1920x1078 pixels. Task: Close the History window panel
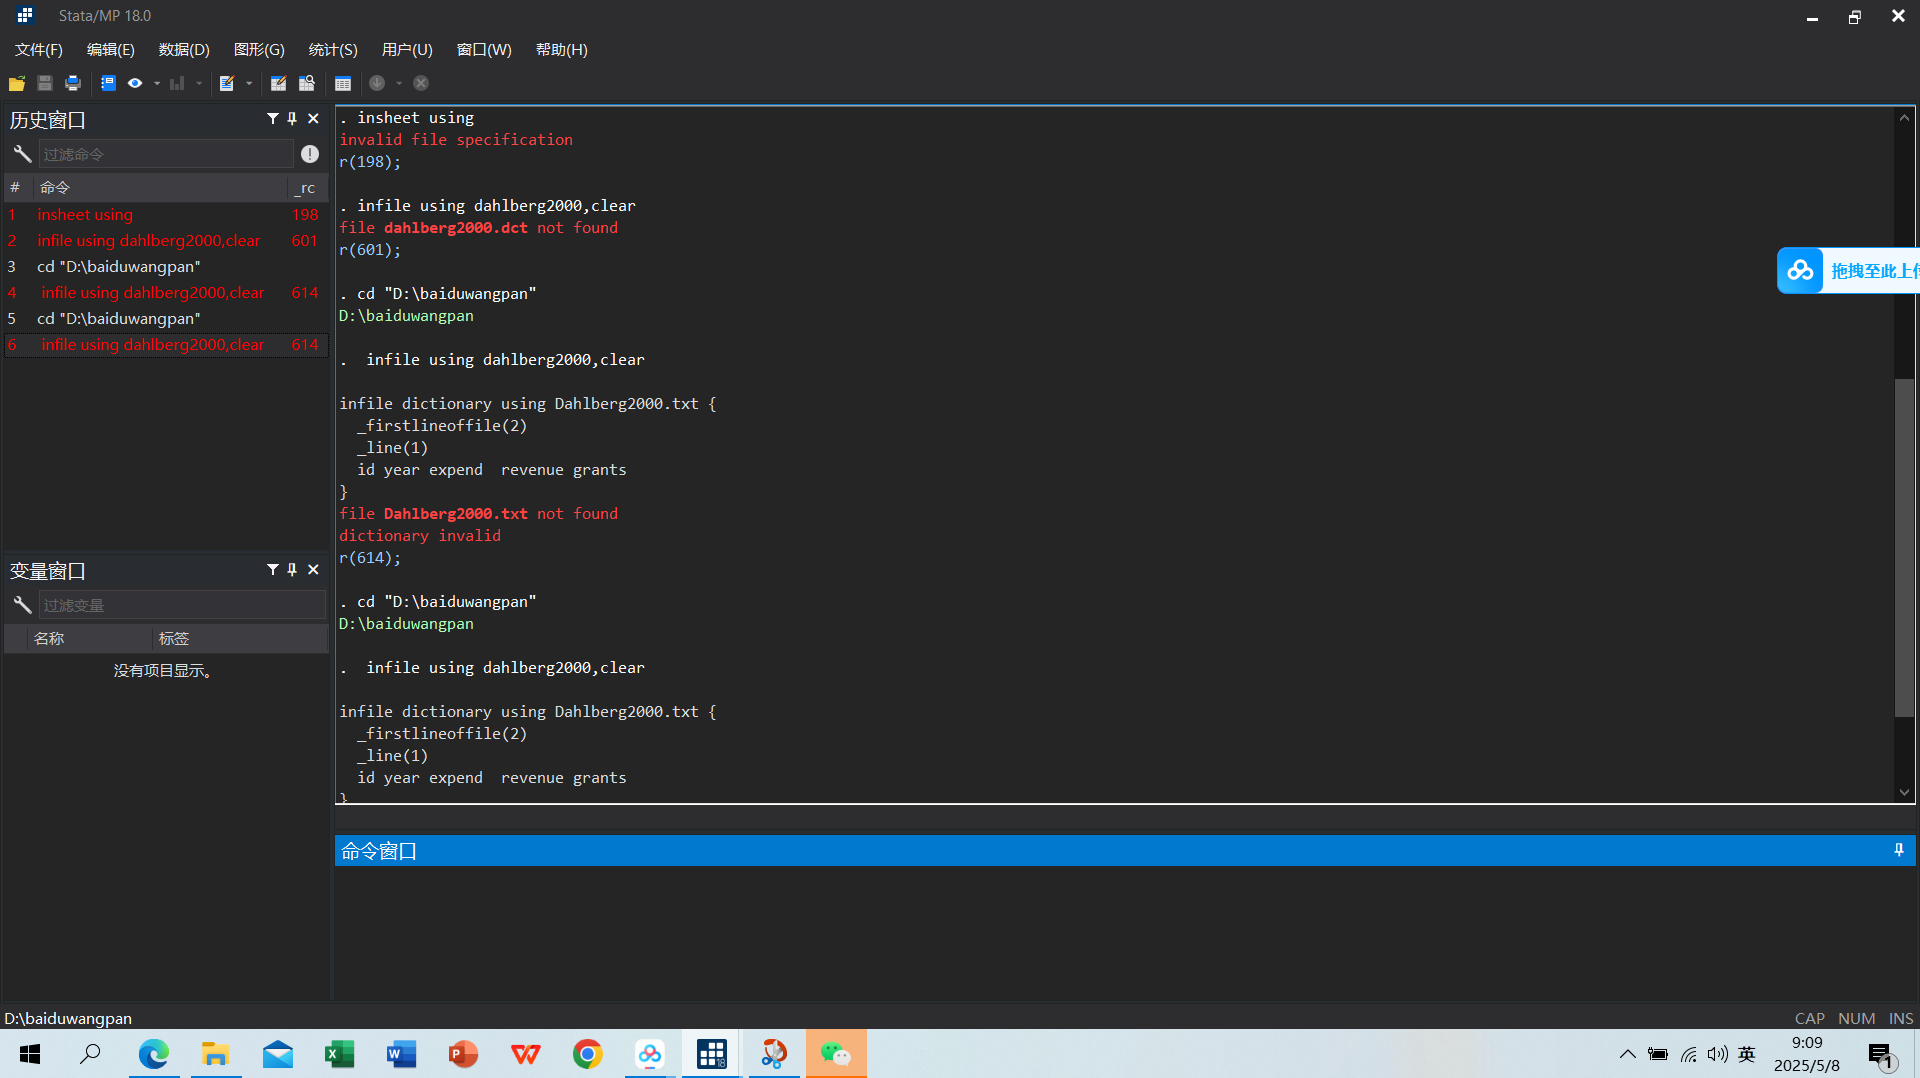point(313,119)
